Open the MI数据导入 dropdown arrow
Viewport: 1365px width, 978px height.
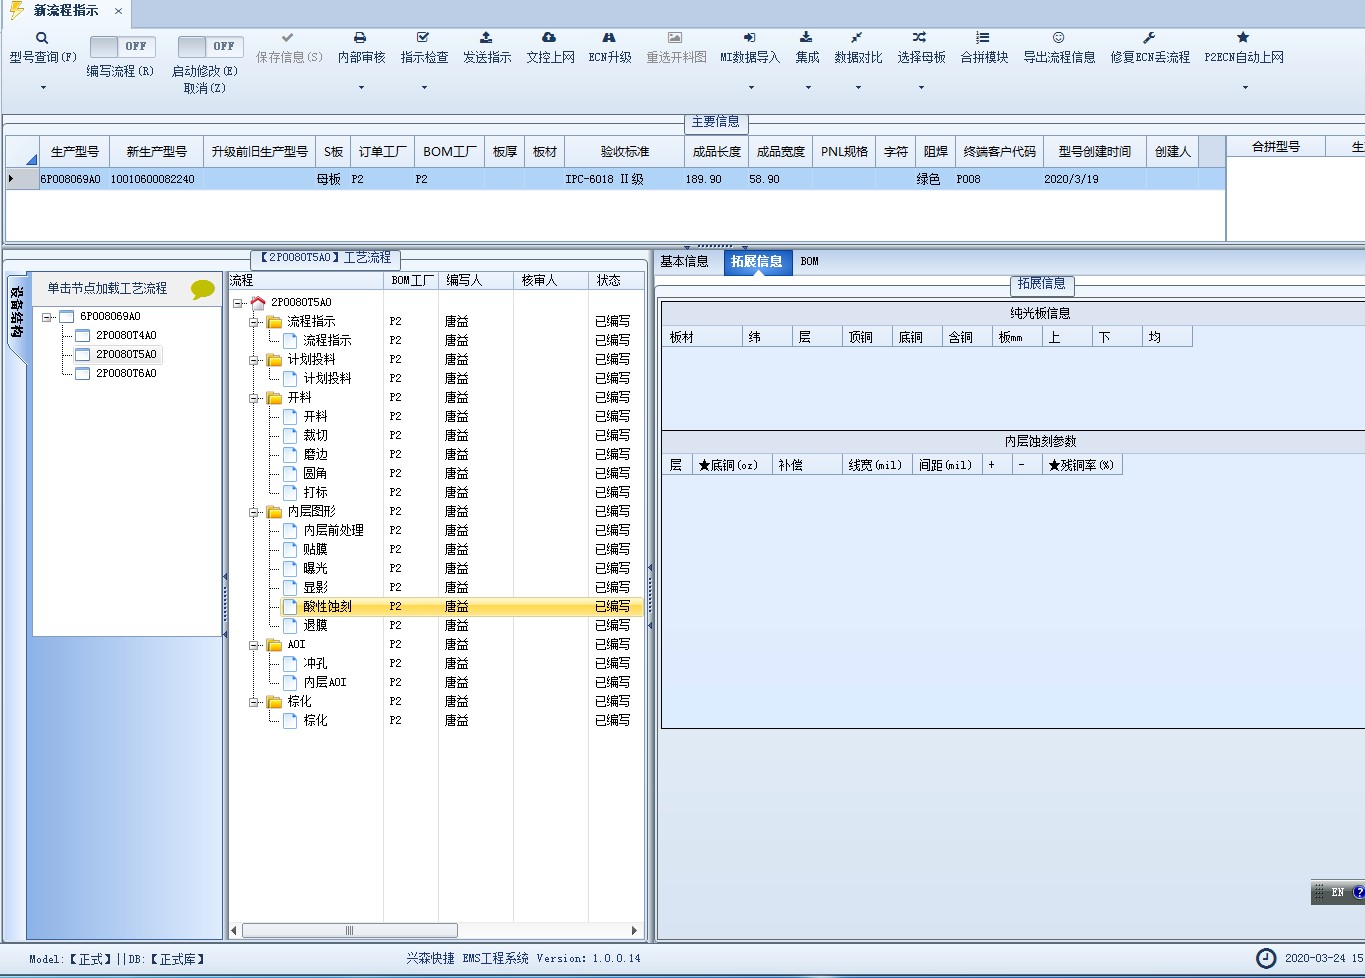(x=751, y=88)
